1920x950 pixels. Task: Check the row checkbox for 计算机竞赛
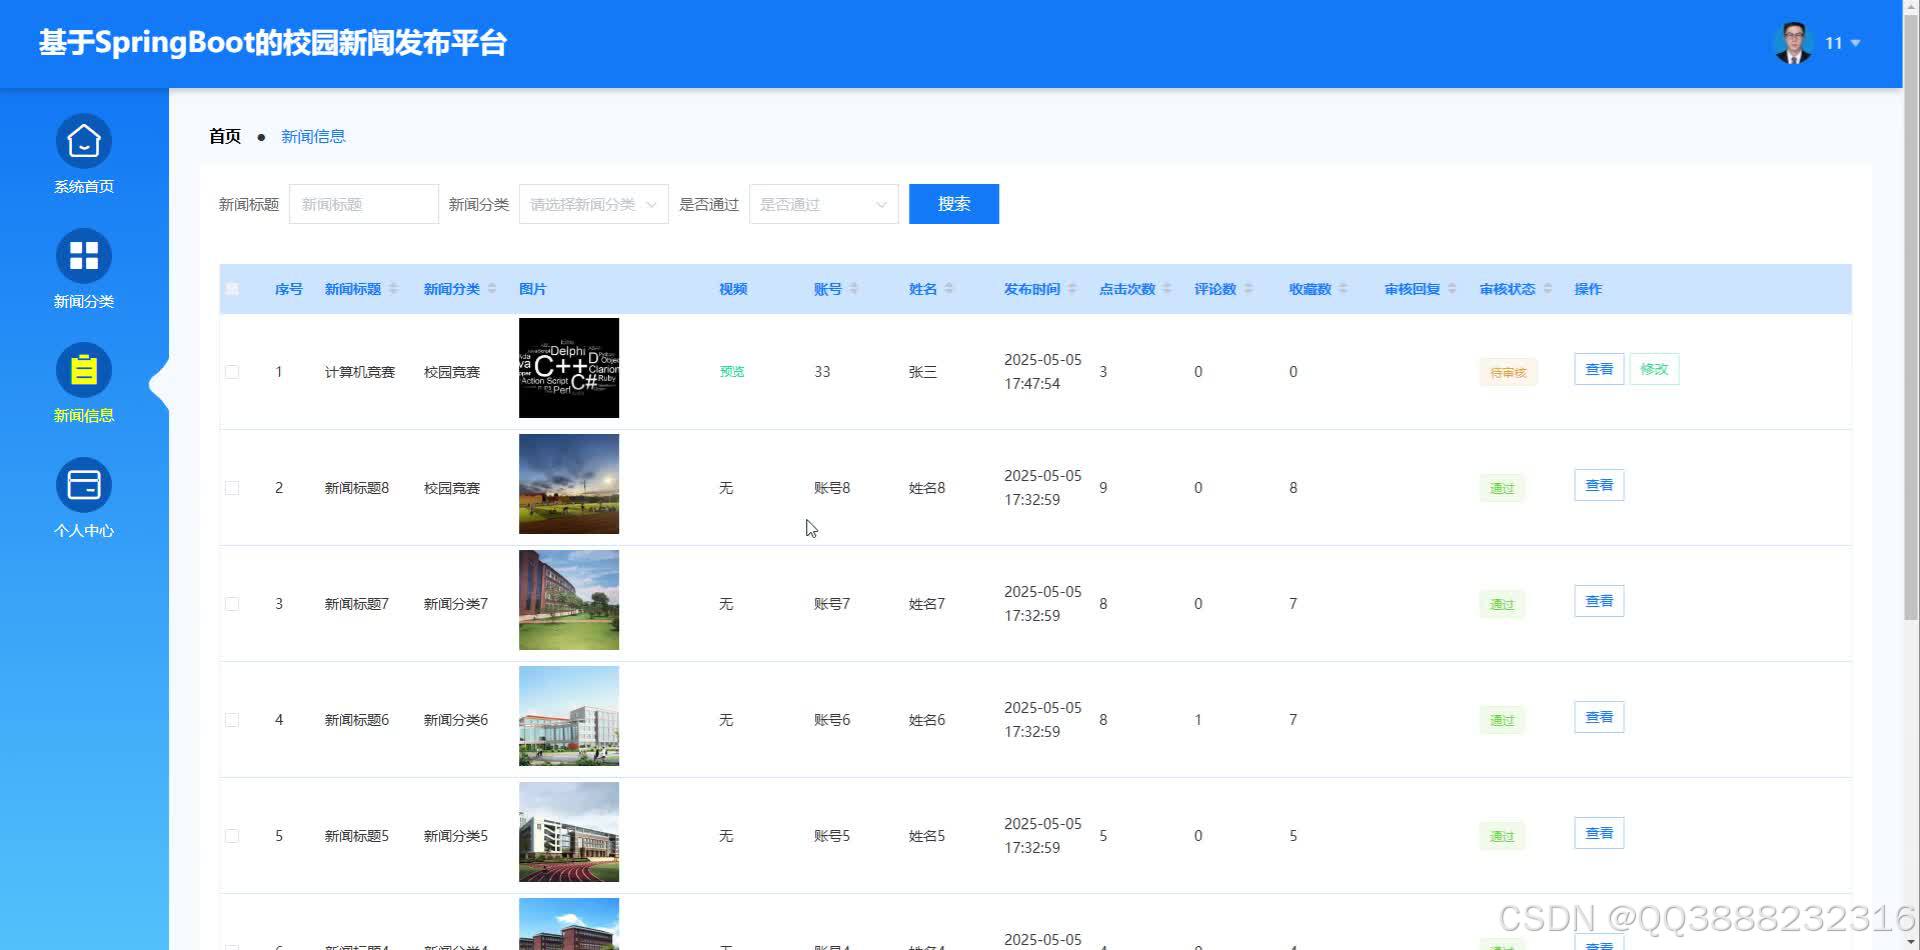(232, 371)
